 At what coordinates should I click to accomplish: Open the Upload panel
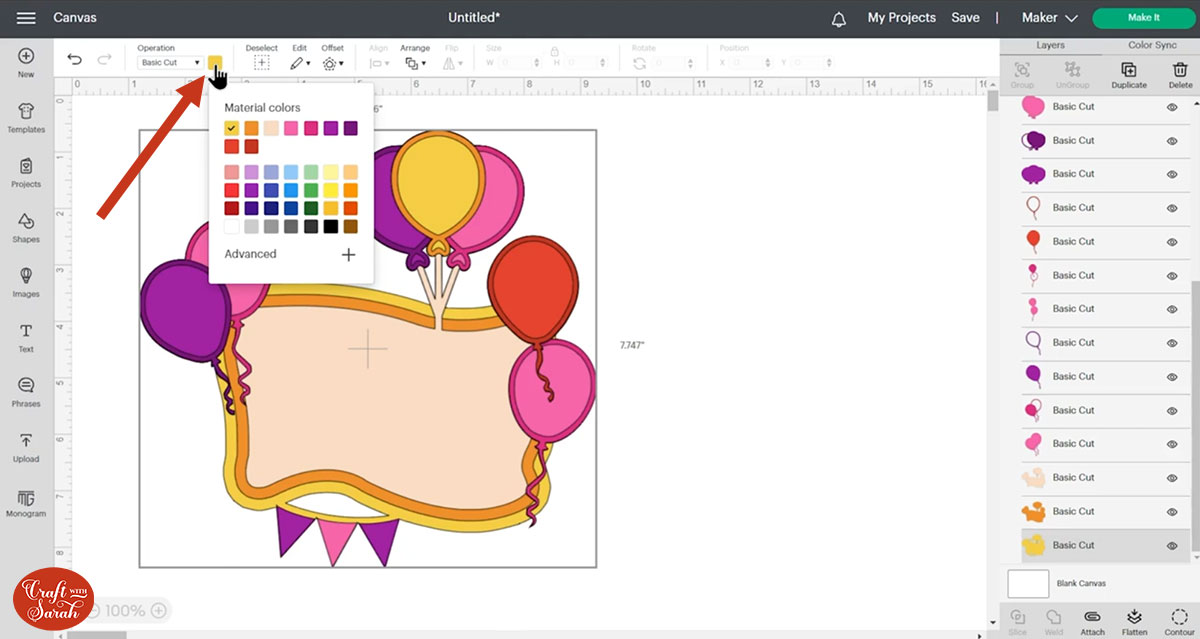point(26,446)
